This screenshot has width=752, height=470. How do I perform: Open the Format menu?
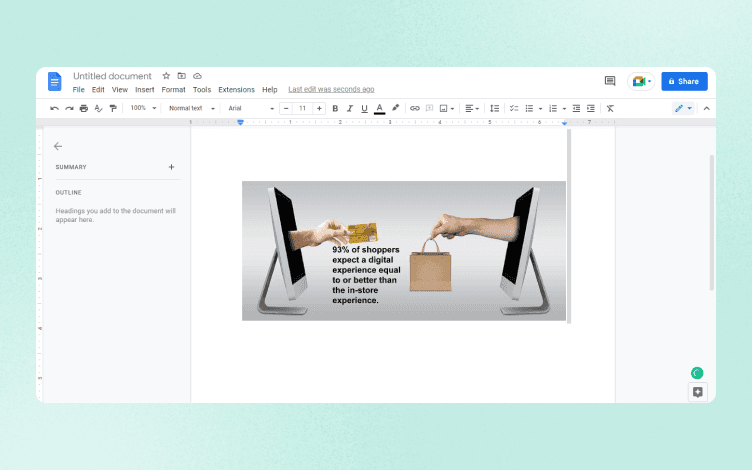pyautogui.click(x=173, y=90)
